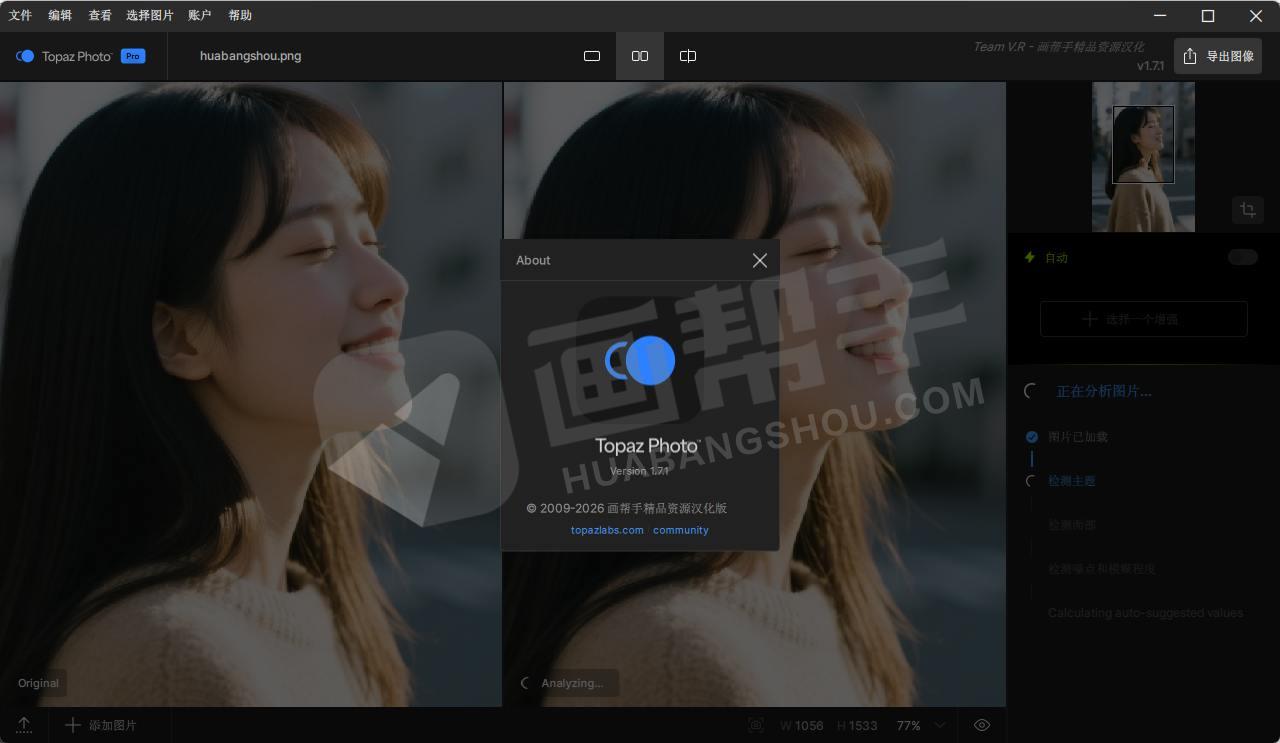
Task: Activate the crop tool icon
Action: pyautogui.click(x=1248, y=210)
